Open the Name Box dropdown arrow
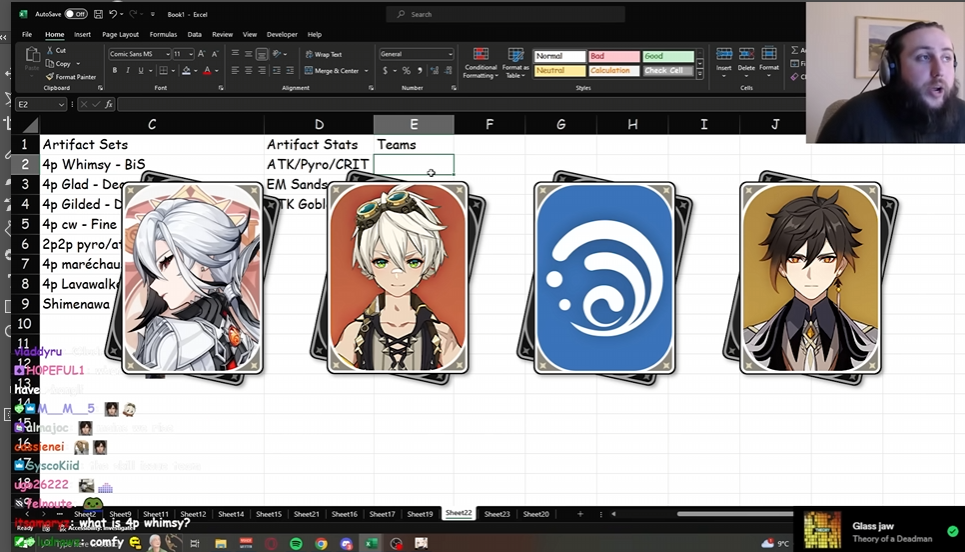 click(x=61, y=104)
